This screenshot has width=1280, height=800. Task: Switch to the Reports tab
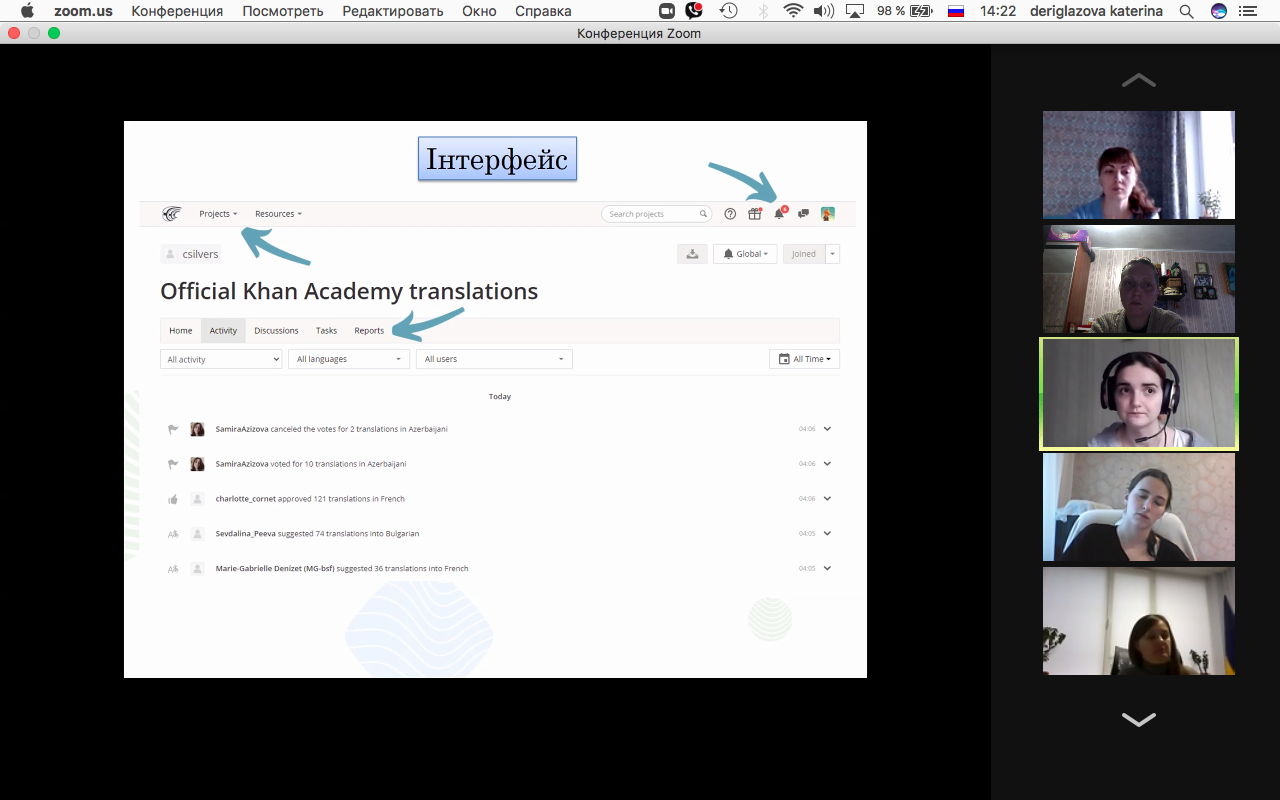click(x=369, y=331)
